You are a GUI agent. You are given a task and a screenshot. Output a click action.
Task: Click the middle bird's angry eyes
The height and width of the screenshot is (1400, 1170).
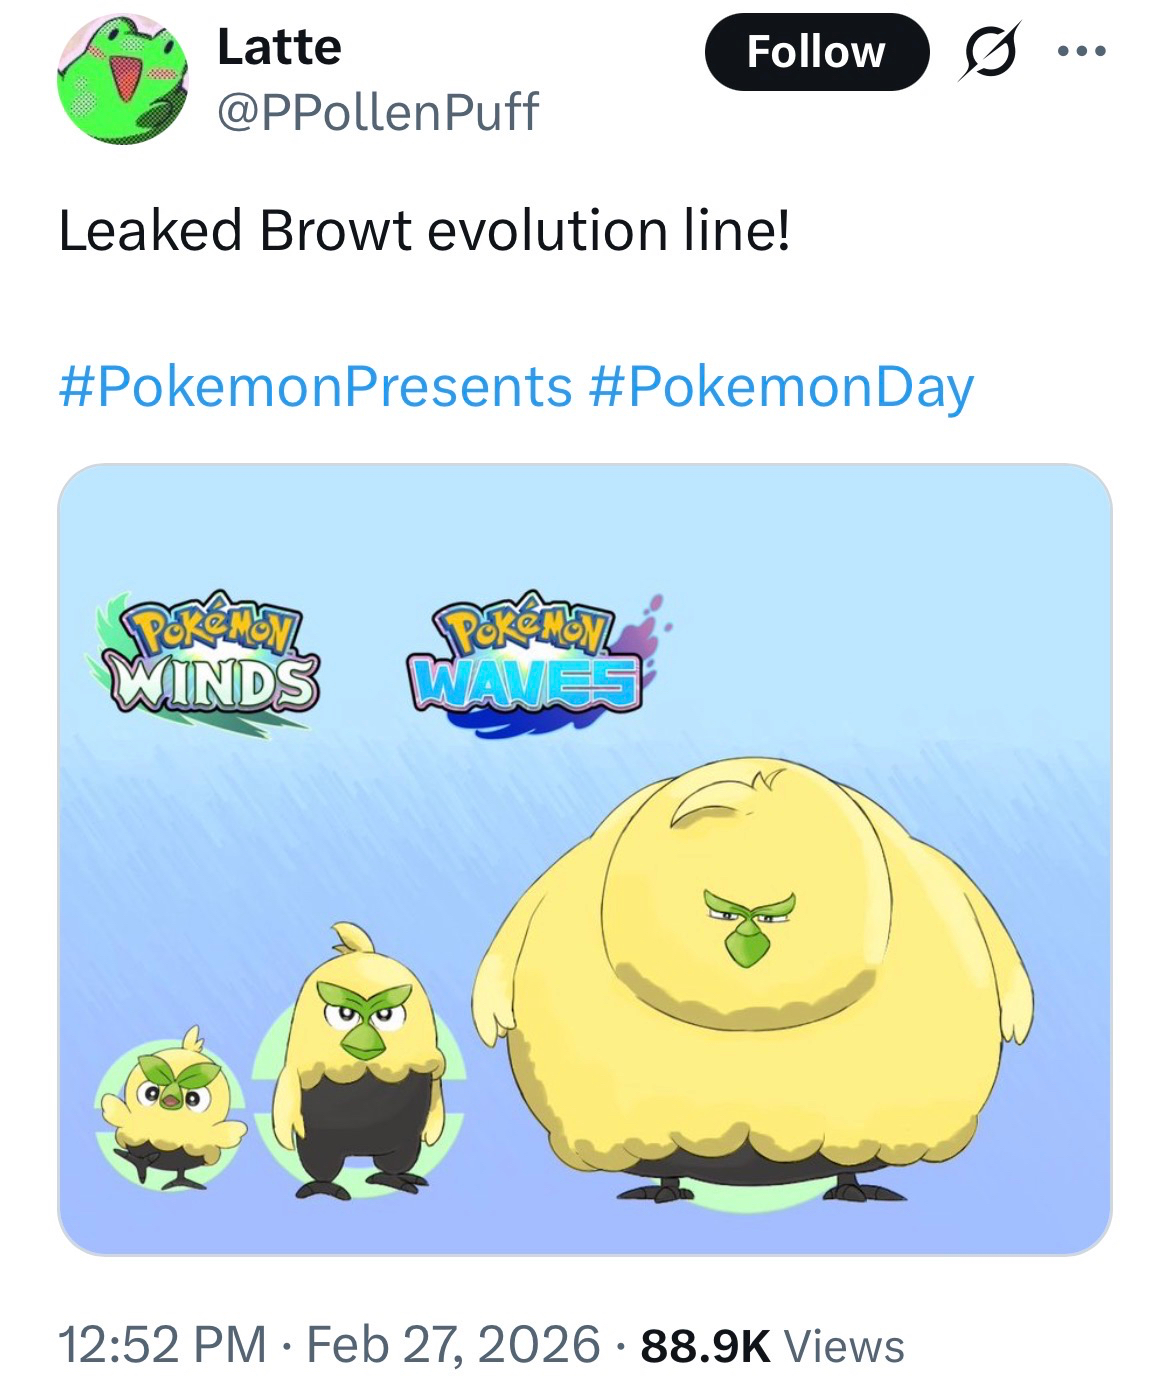(365, 1015)
